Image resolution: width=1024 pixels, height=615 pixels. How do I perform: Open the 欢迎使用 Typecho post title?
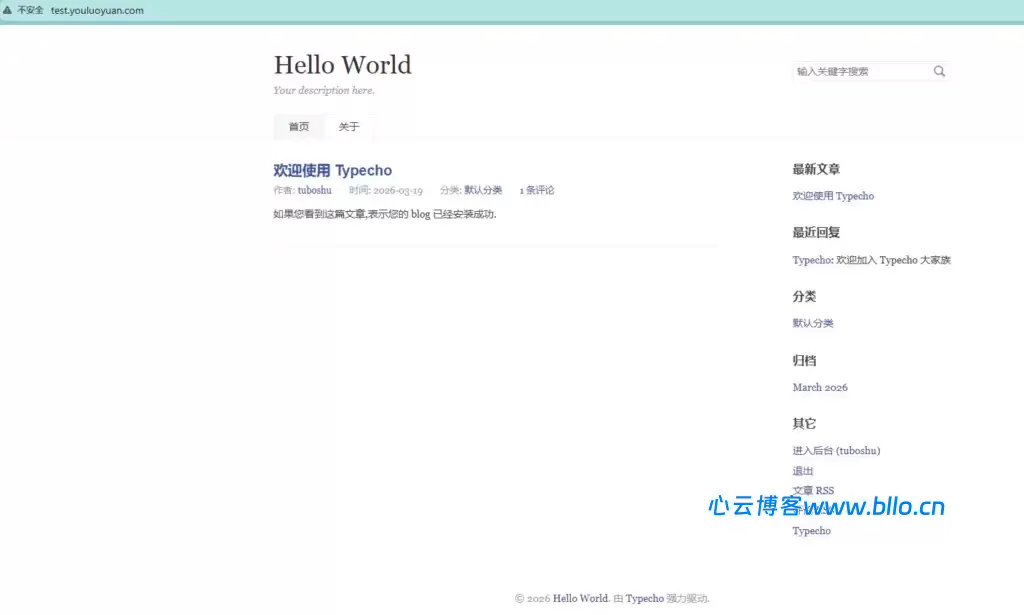[x=332, y=170]
